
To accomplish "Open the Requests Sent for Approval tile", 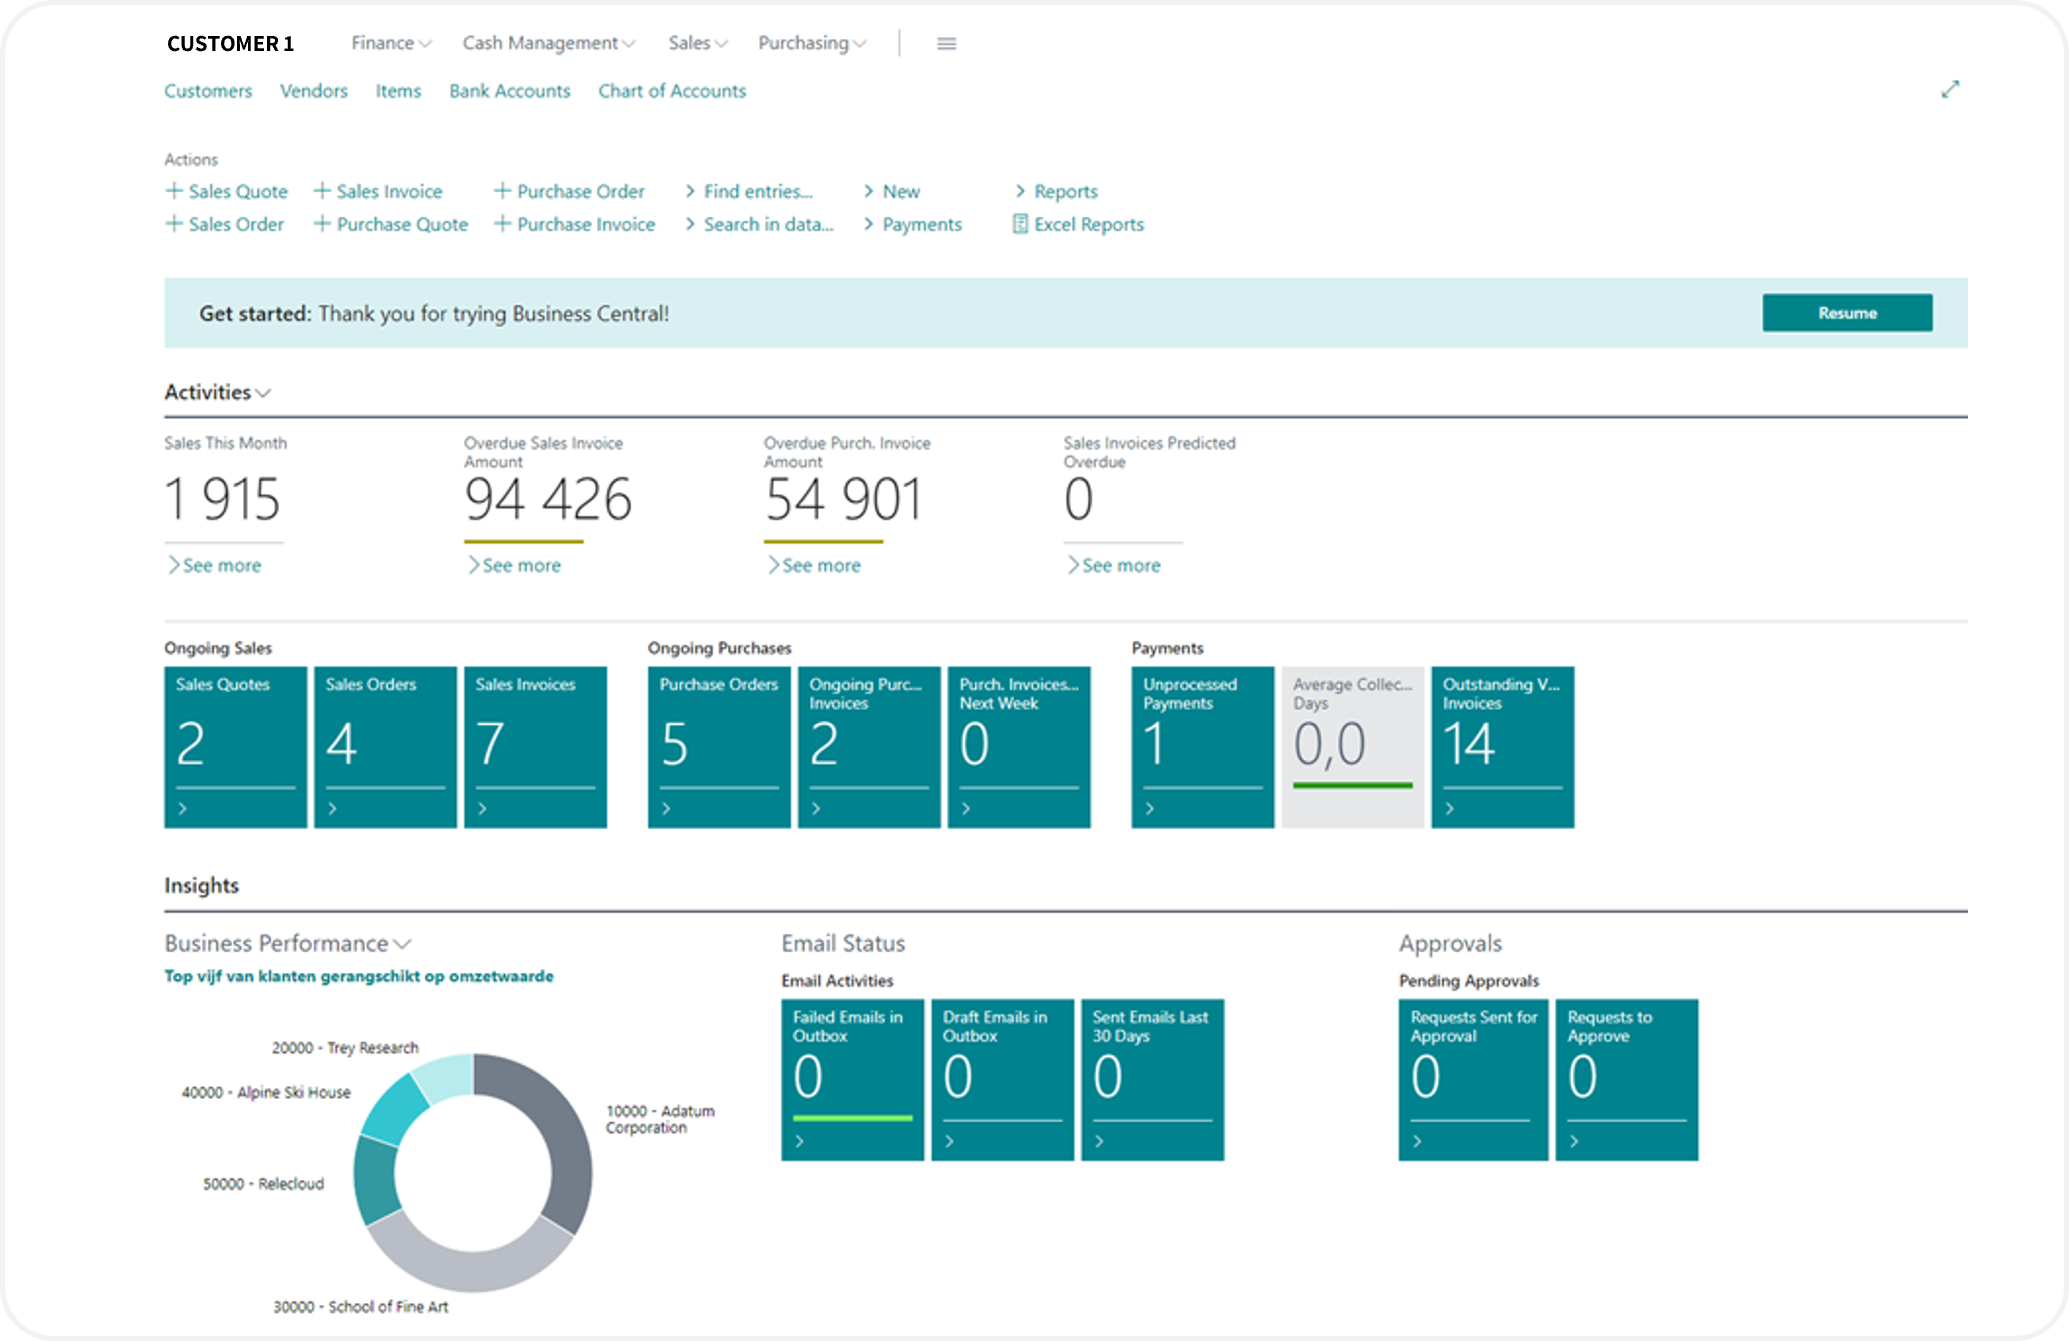I will [1473, 1080].
